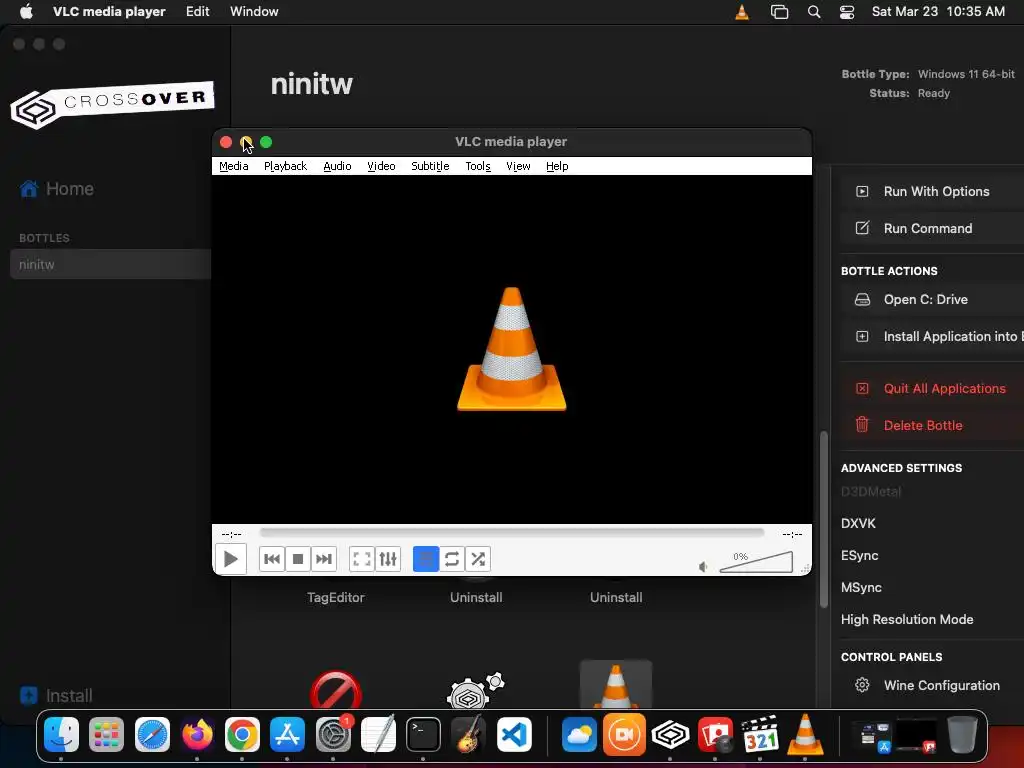This screenshot has width=1024, height=768.
Task: Click the VLC icon in CrossOver bottle
Action: point(616,684)
